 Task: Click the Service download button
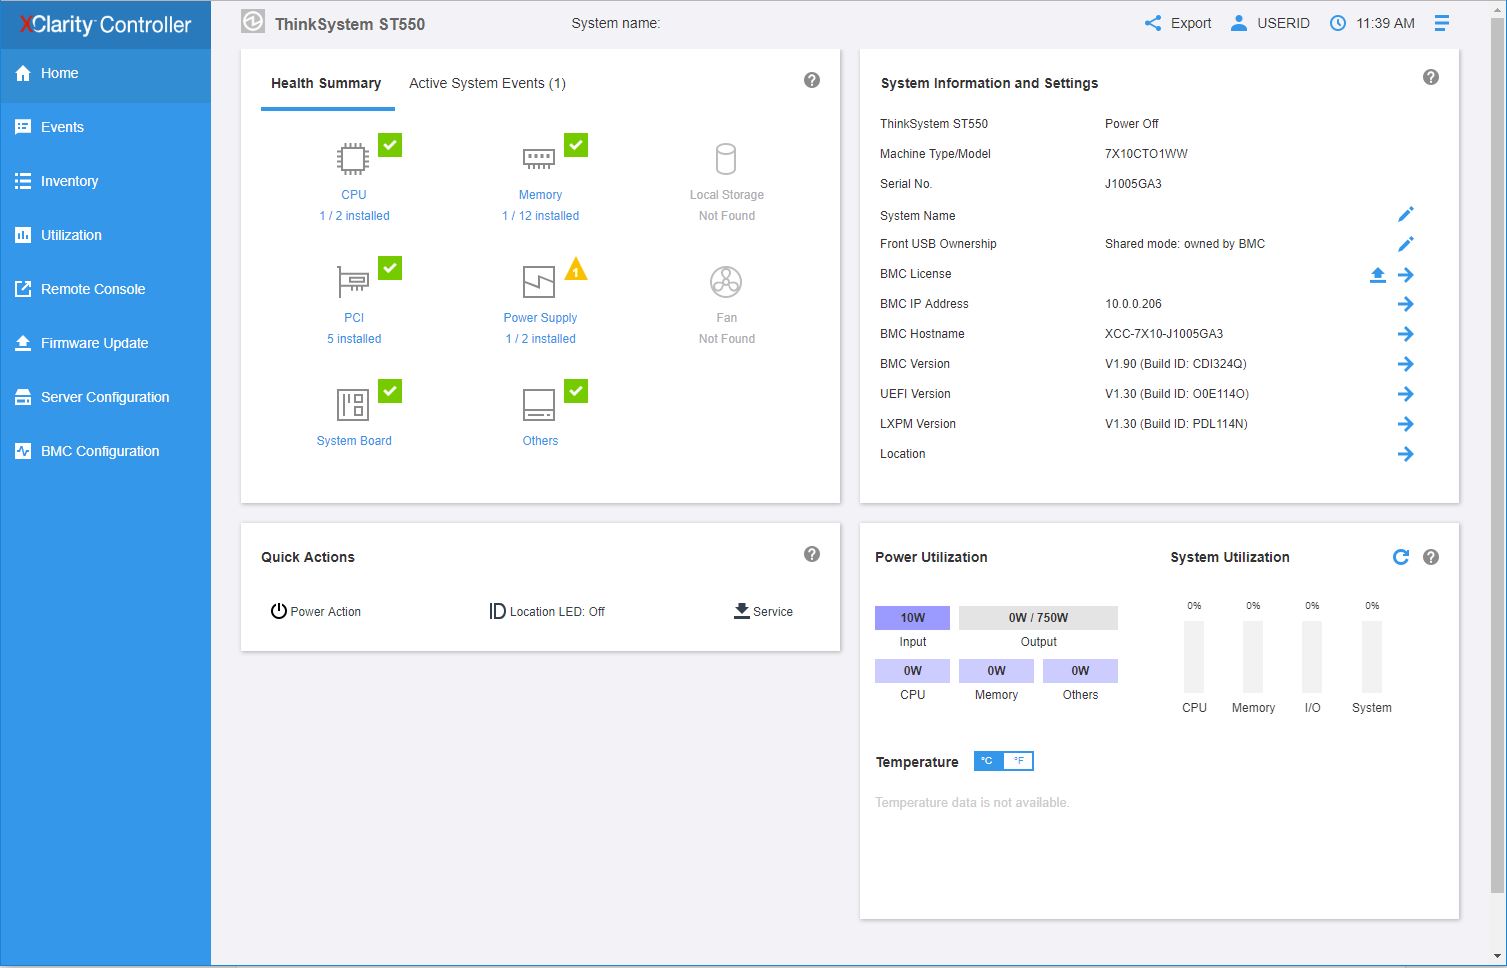[763, 611]
